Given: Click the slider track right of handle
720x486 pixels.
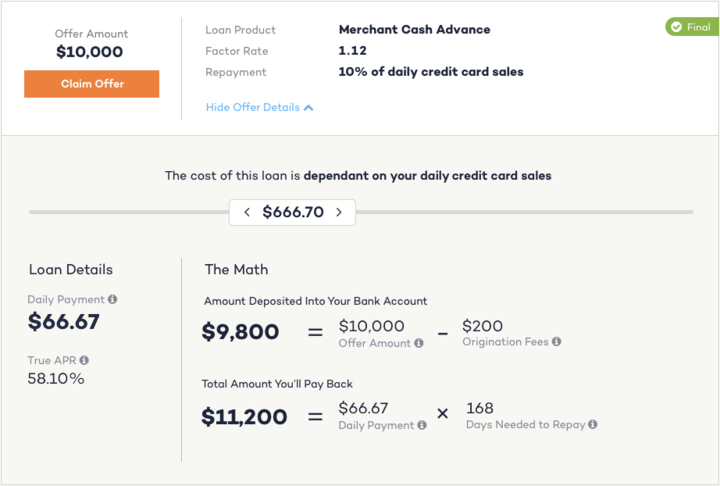Looking at the screenshot, I should pyautogui.click(x=524, y=212).
